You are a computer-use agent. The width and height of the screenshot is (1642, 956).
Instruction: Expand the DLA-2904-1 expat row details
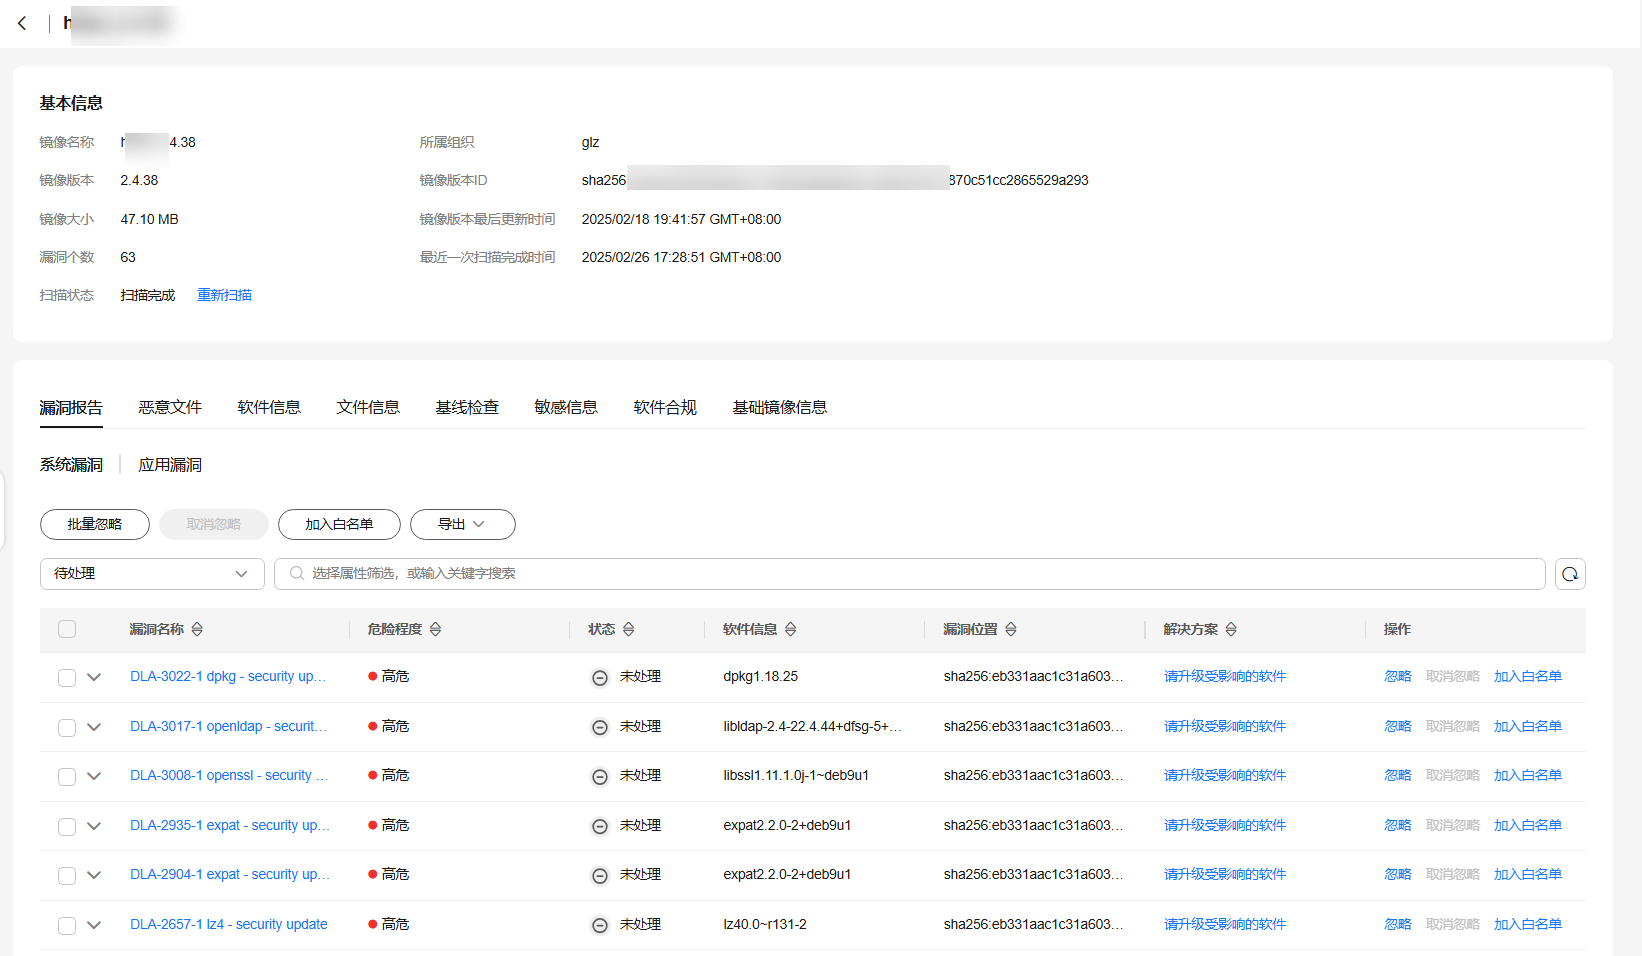point(94,875)
